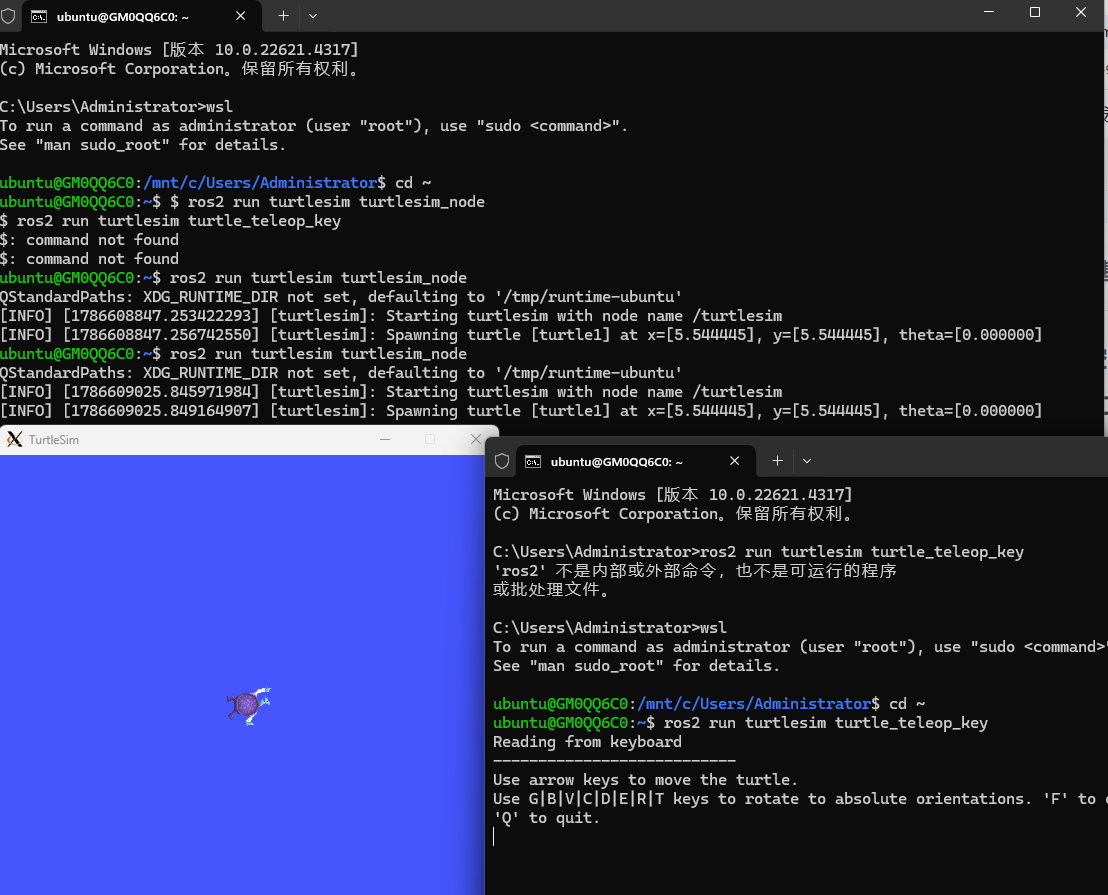The height and width of the screenshot is (895, 1108).
Task: Click 'C:\Users\Administrator>wsl' in the top terminal
Action: 116,107
